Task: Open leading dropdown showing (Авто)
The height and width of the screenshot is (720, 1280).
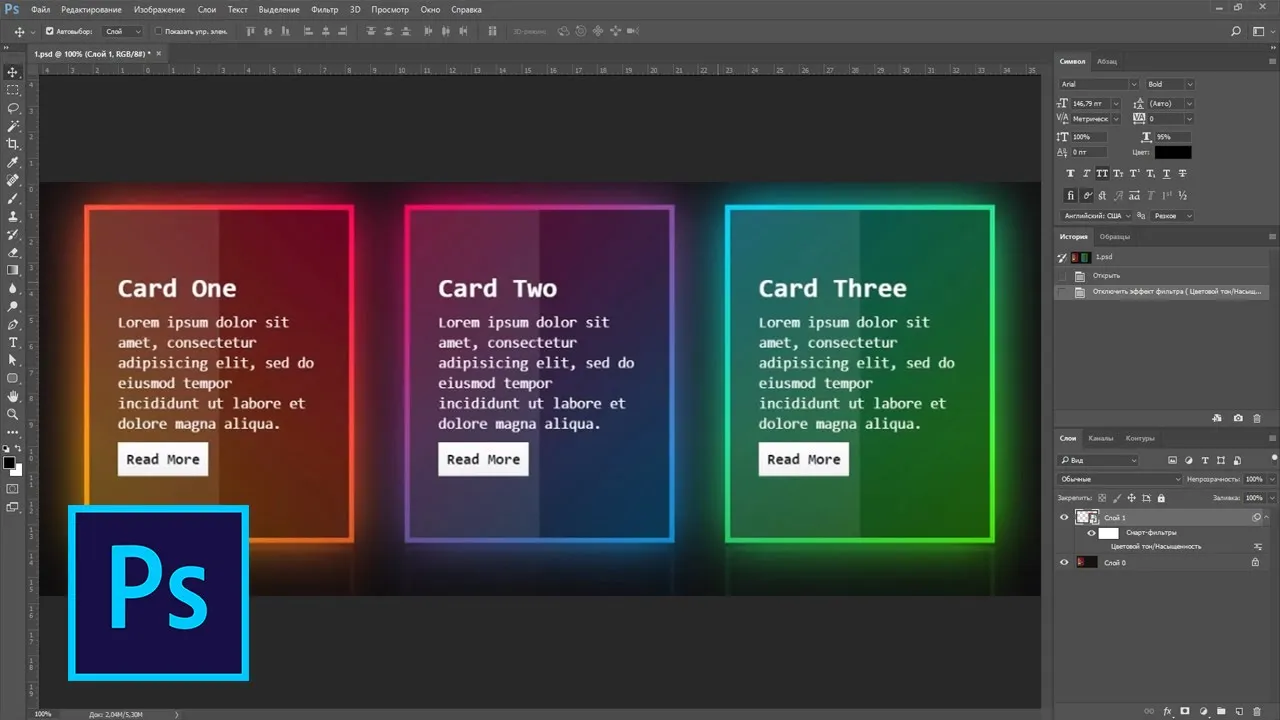Action: pyautogui.click(x=1189, y=104)
